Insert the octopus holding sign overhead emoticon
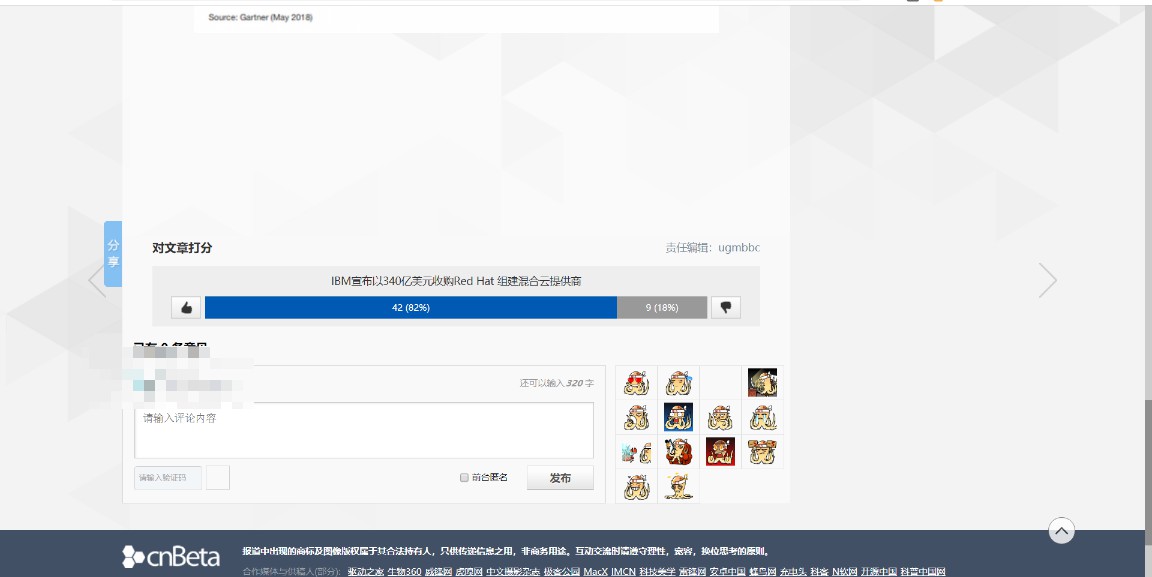This screenshot has height=577, width=1152. click(x=763, y=451)
